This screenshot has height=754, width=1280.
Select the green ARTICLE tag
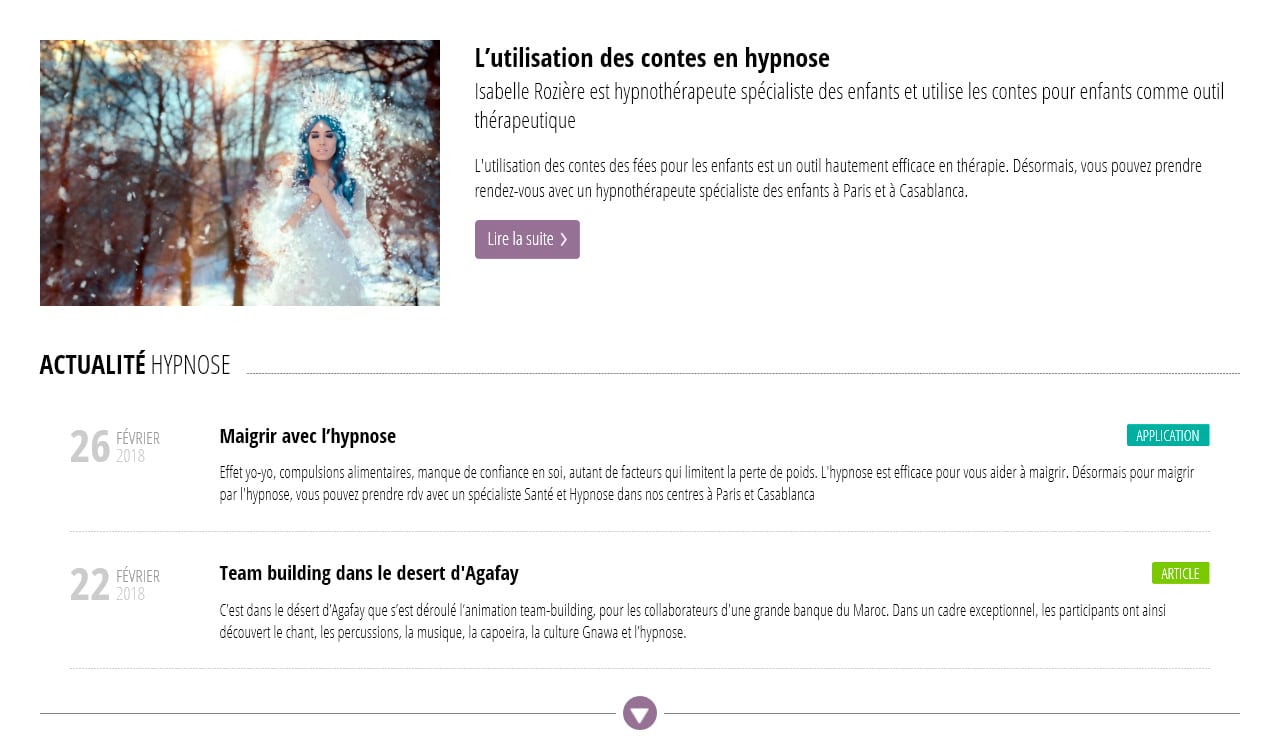coord(1180,573)
